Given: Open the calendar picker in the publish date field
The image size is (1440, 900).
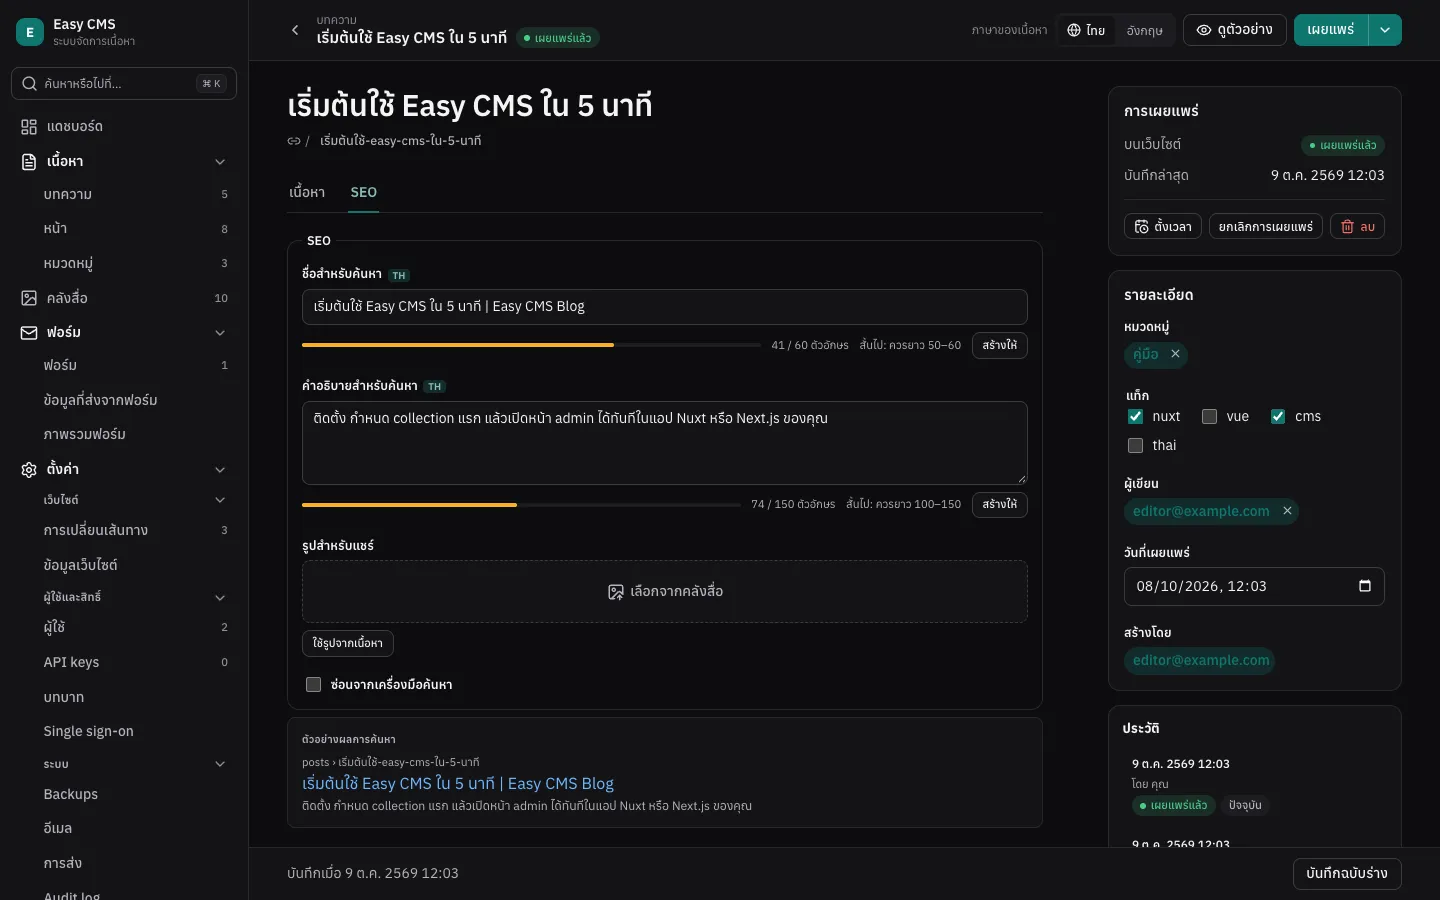Looking at the screenshot, I should (x=1365, y=586).
